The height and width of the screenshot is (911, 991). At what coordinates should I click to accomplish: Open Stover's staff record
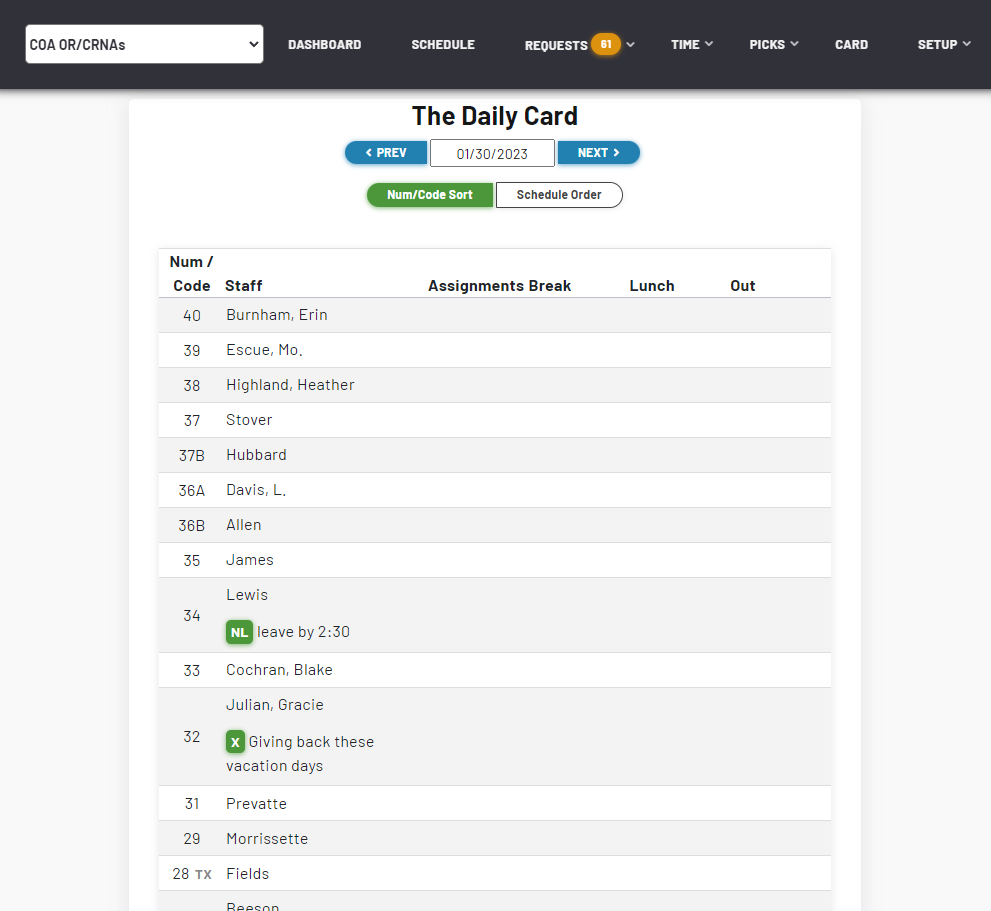pyautogui.click(x=248, y=419)
